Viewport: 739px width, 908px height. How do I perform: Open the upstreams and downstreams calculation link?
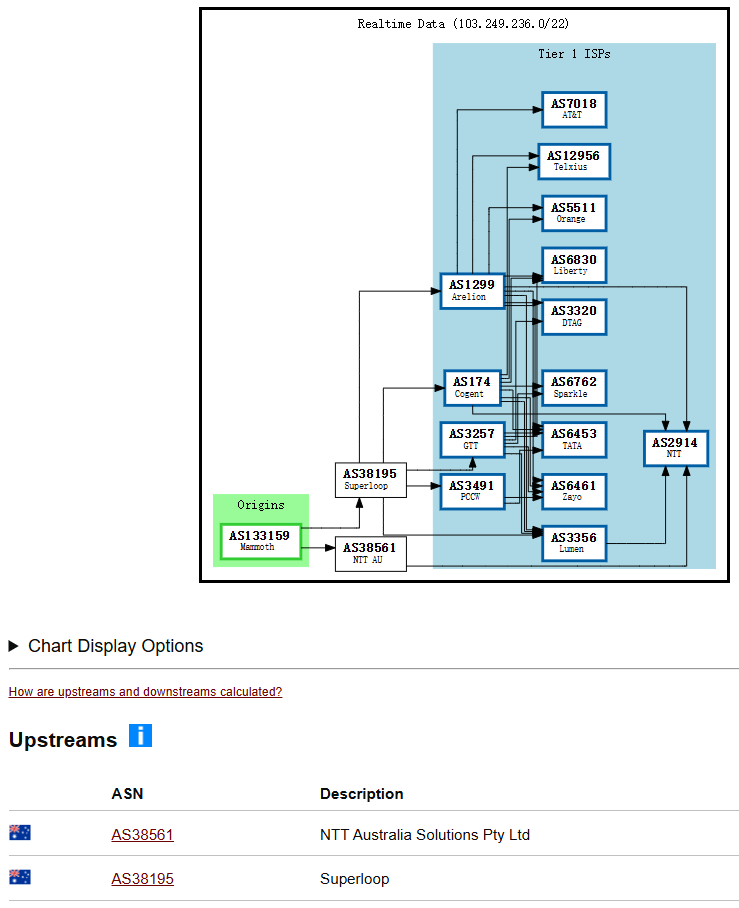(145, 691)
